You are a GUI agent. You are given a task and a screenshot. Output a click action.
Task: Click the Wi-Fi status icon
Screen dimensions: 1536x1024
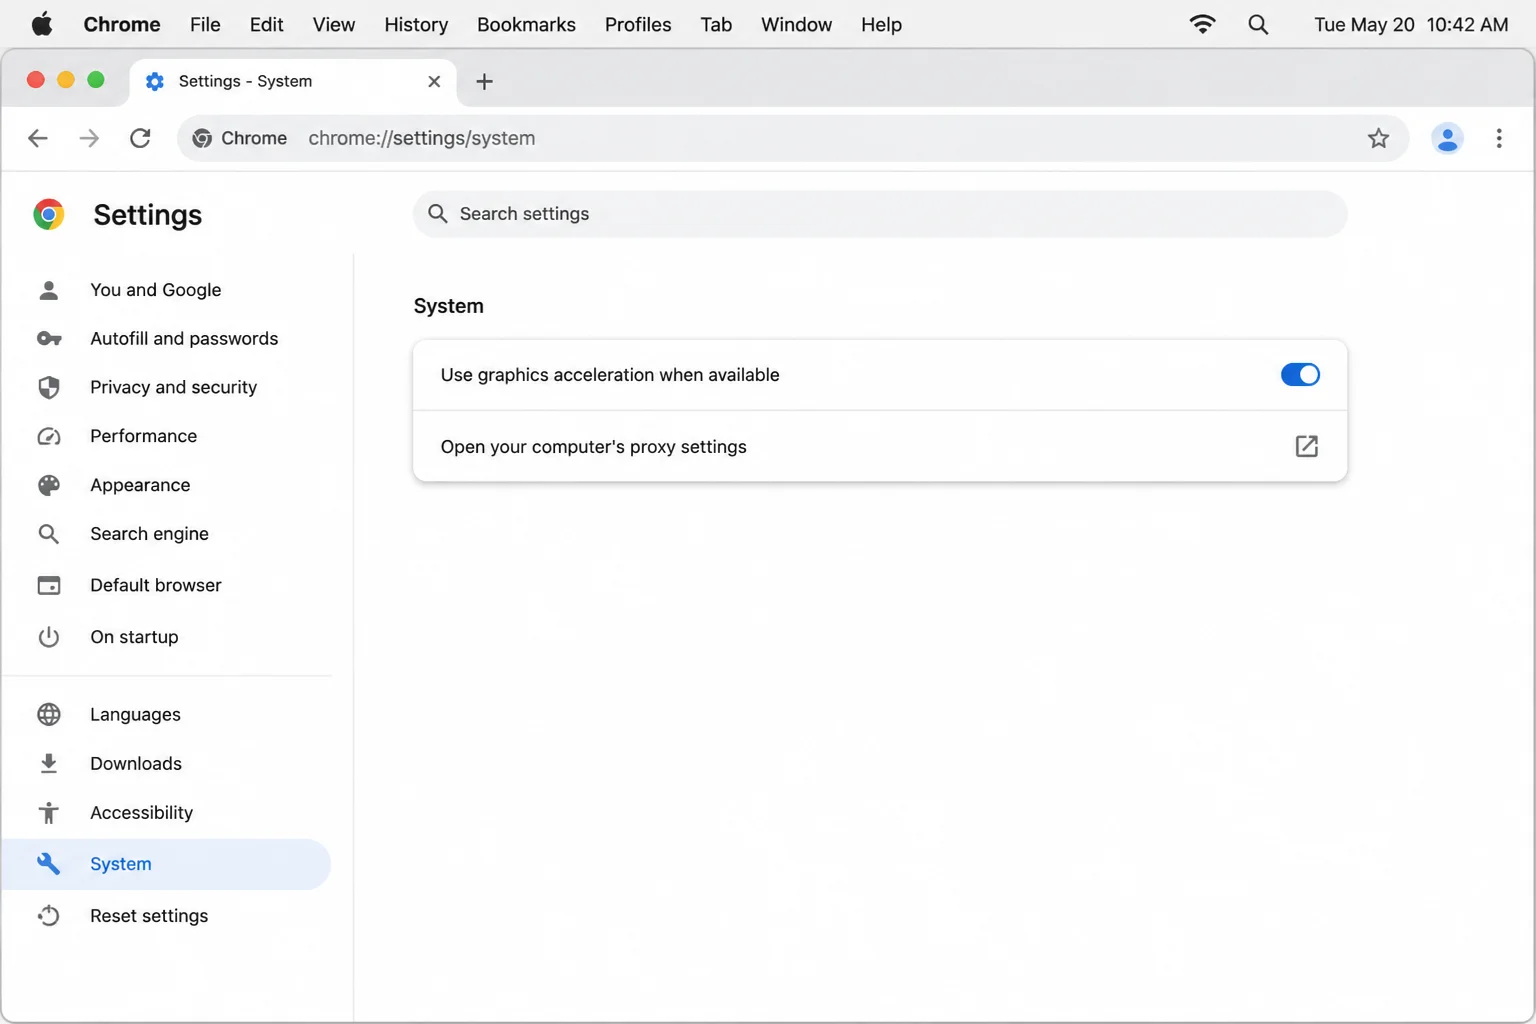click(x=1203, y=24)
